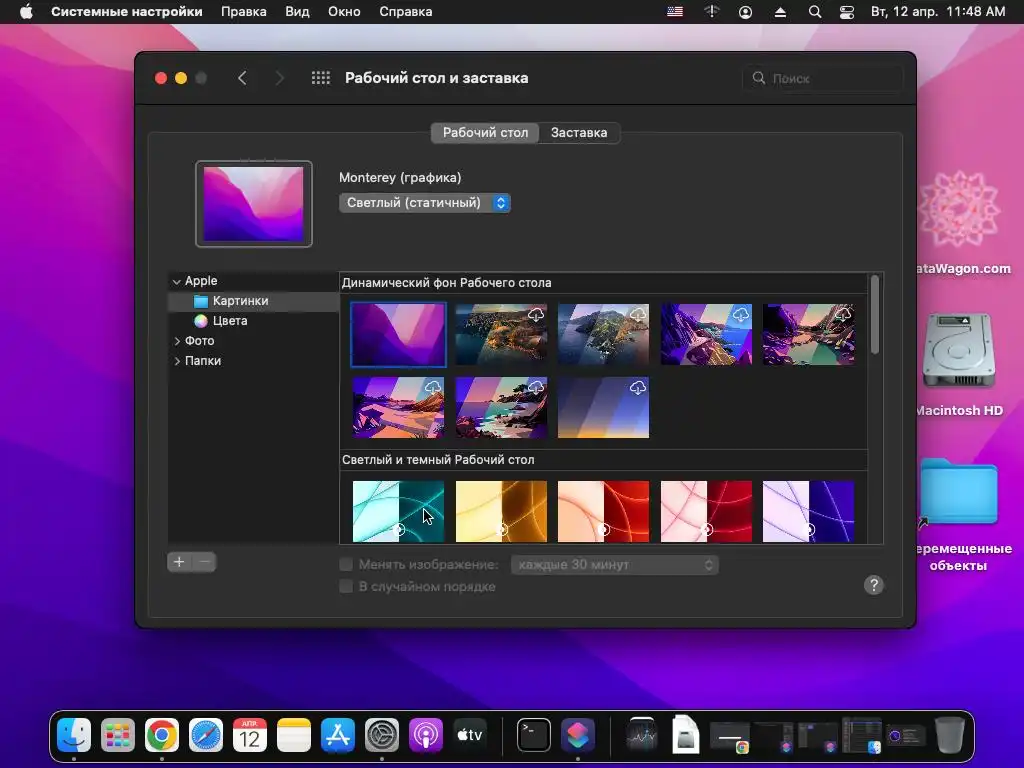Open the Справка menu
Viewport: 1024px width, 768px height.
click(x=406, y=12)
